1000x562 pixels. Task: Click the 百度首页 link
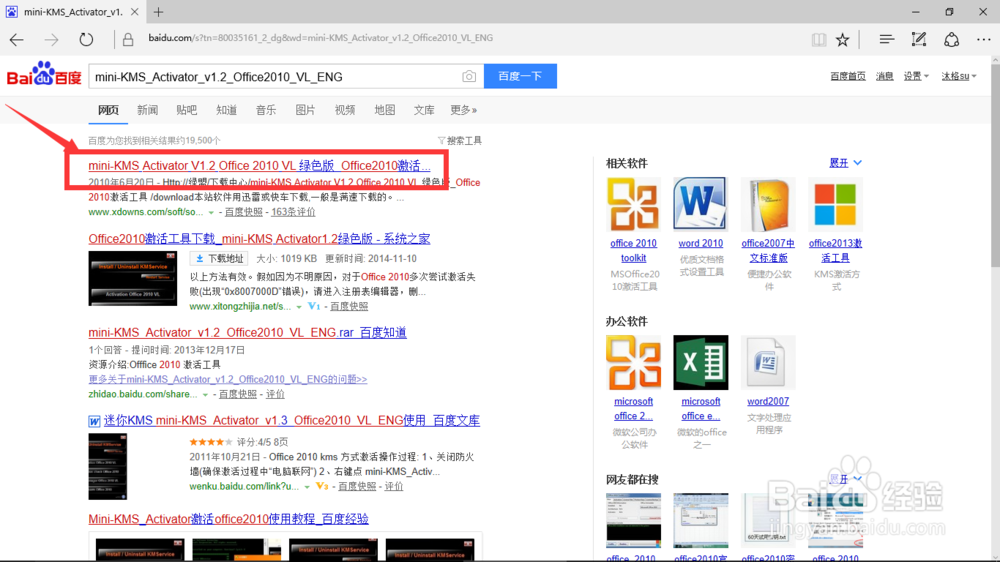point(848,76)
